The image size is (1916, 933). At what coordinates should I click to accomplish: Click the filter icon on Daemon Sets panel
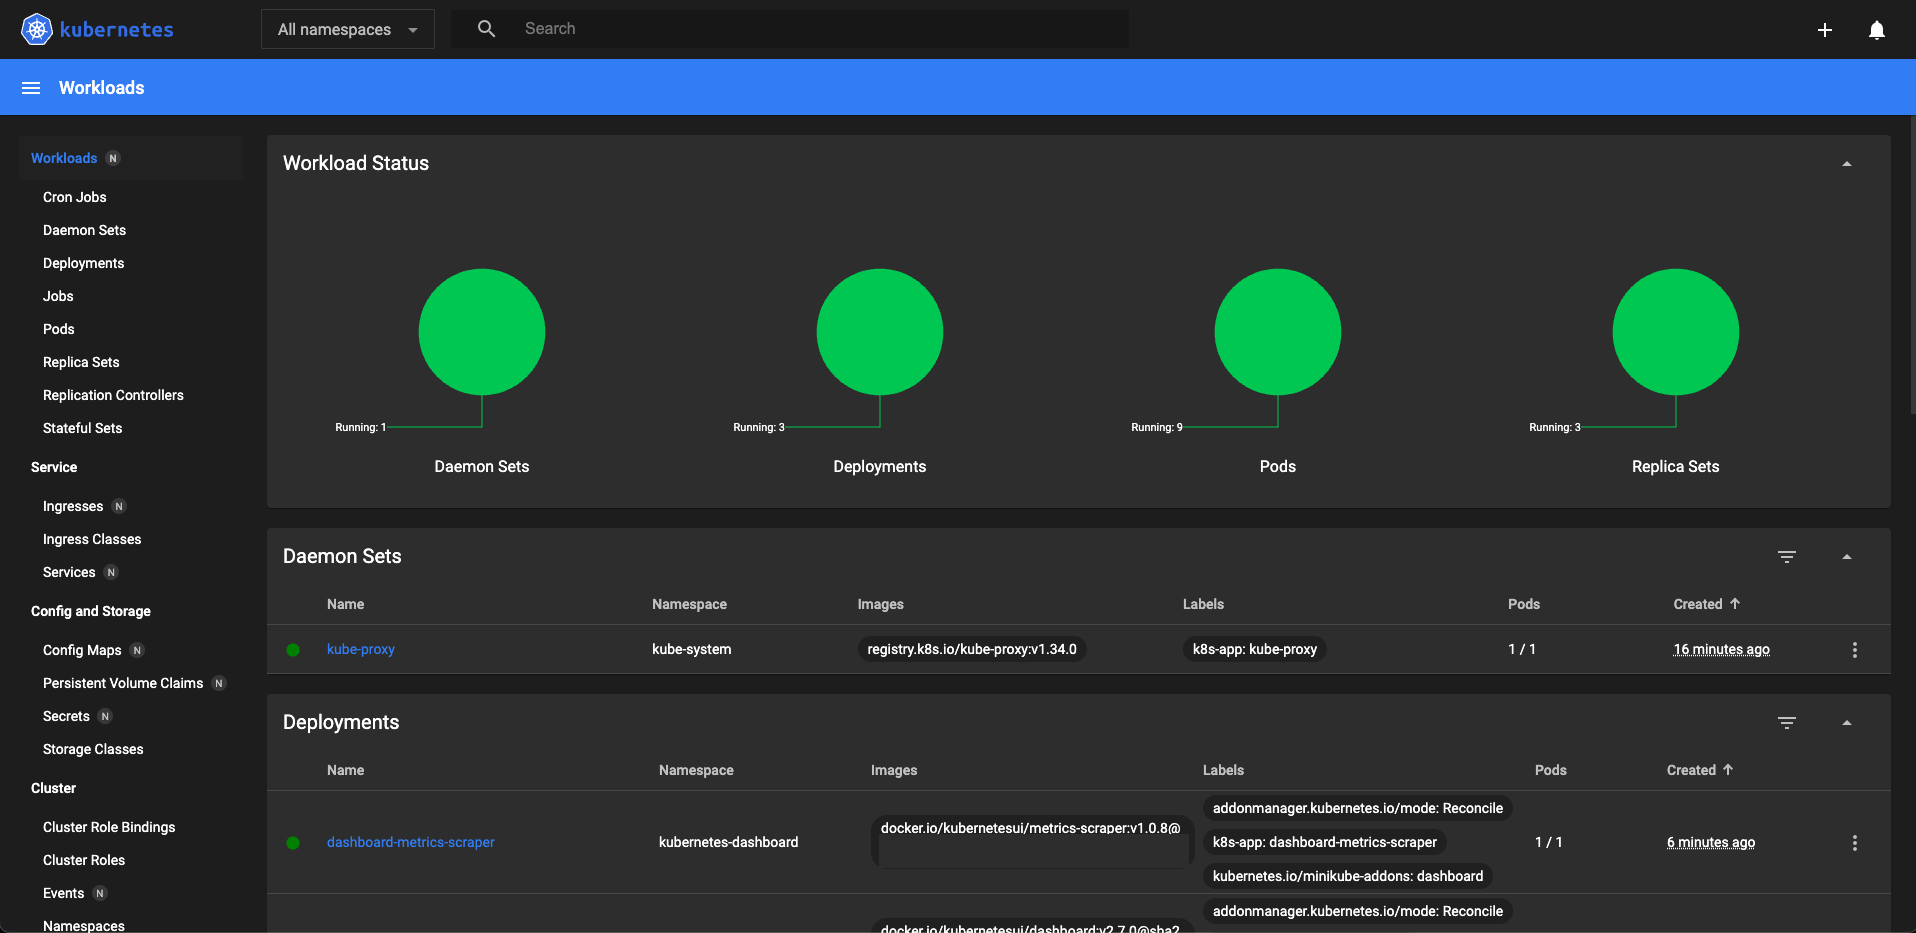(x=1787, y=556)
